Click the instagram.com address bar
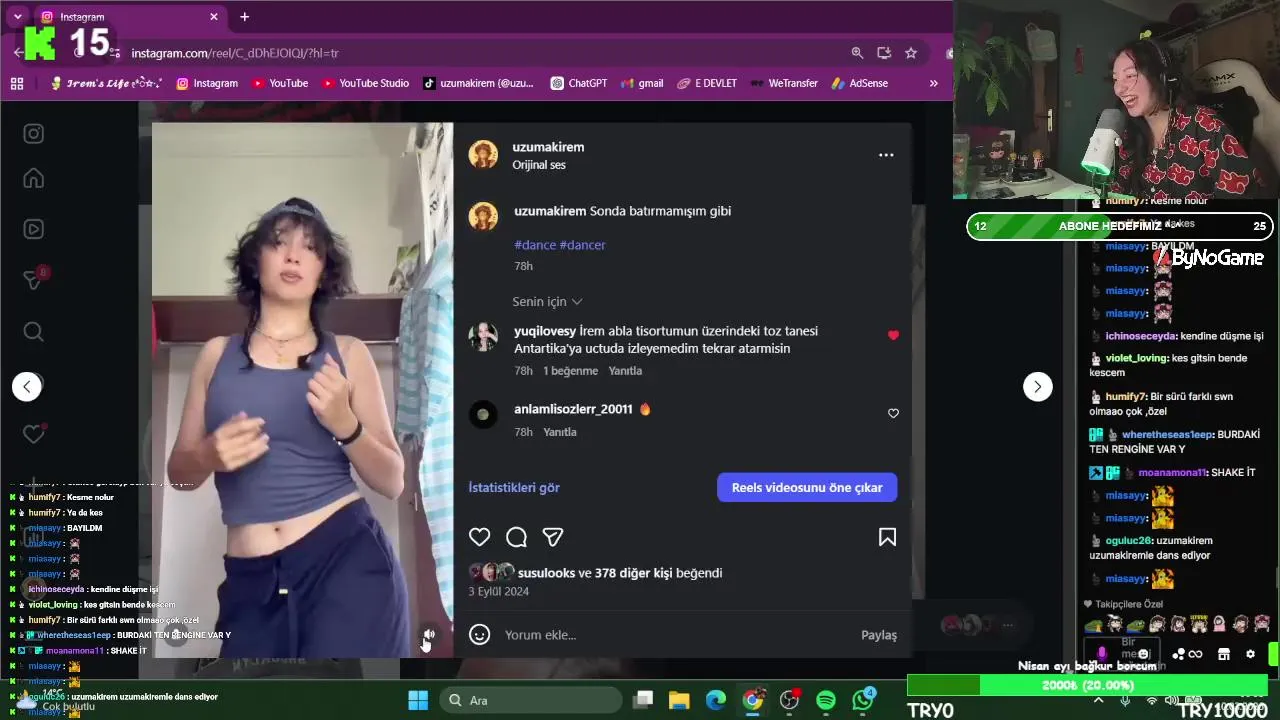This screenshot has height=720, width=1280. click(480, 53)
